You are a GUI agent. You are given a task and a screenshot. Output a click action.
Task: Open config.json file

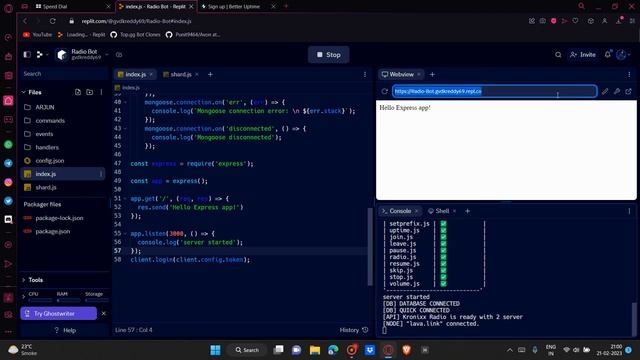[63, 161]
